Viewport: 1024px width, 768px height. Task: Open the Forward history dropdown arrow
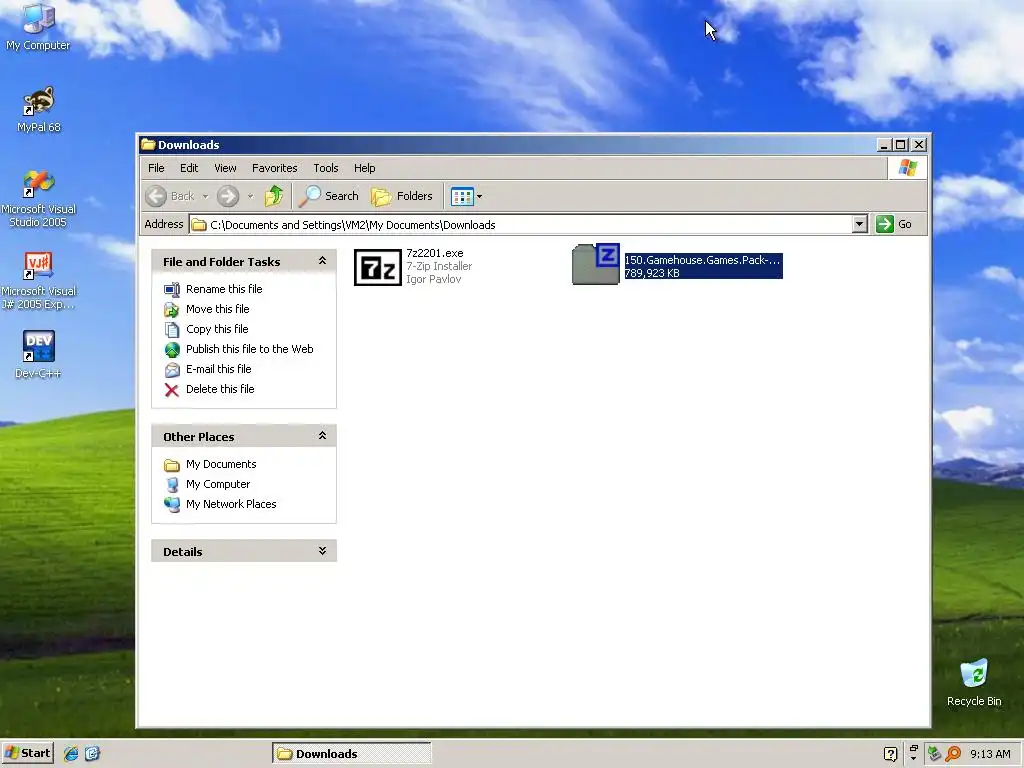250,196
